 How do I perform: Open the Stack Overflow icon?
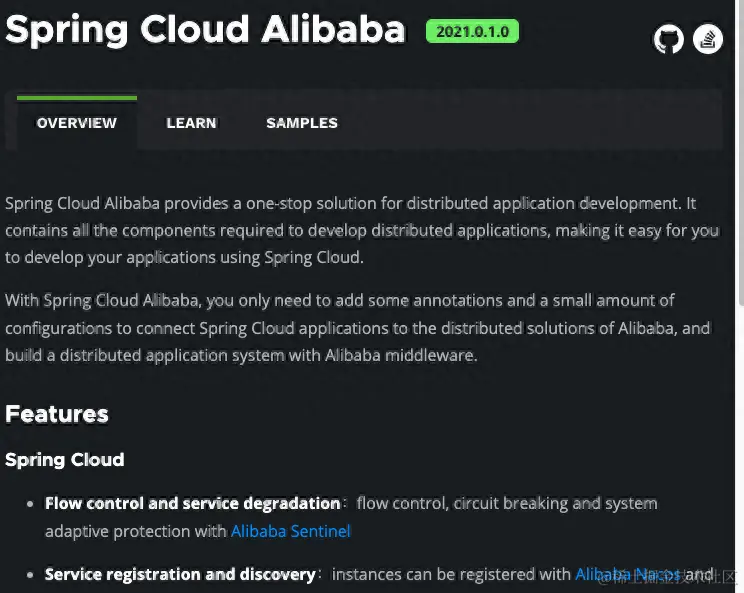click(708, 40)
